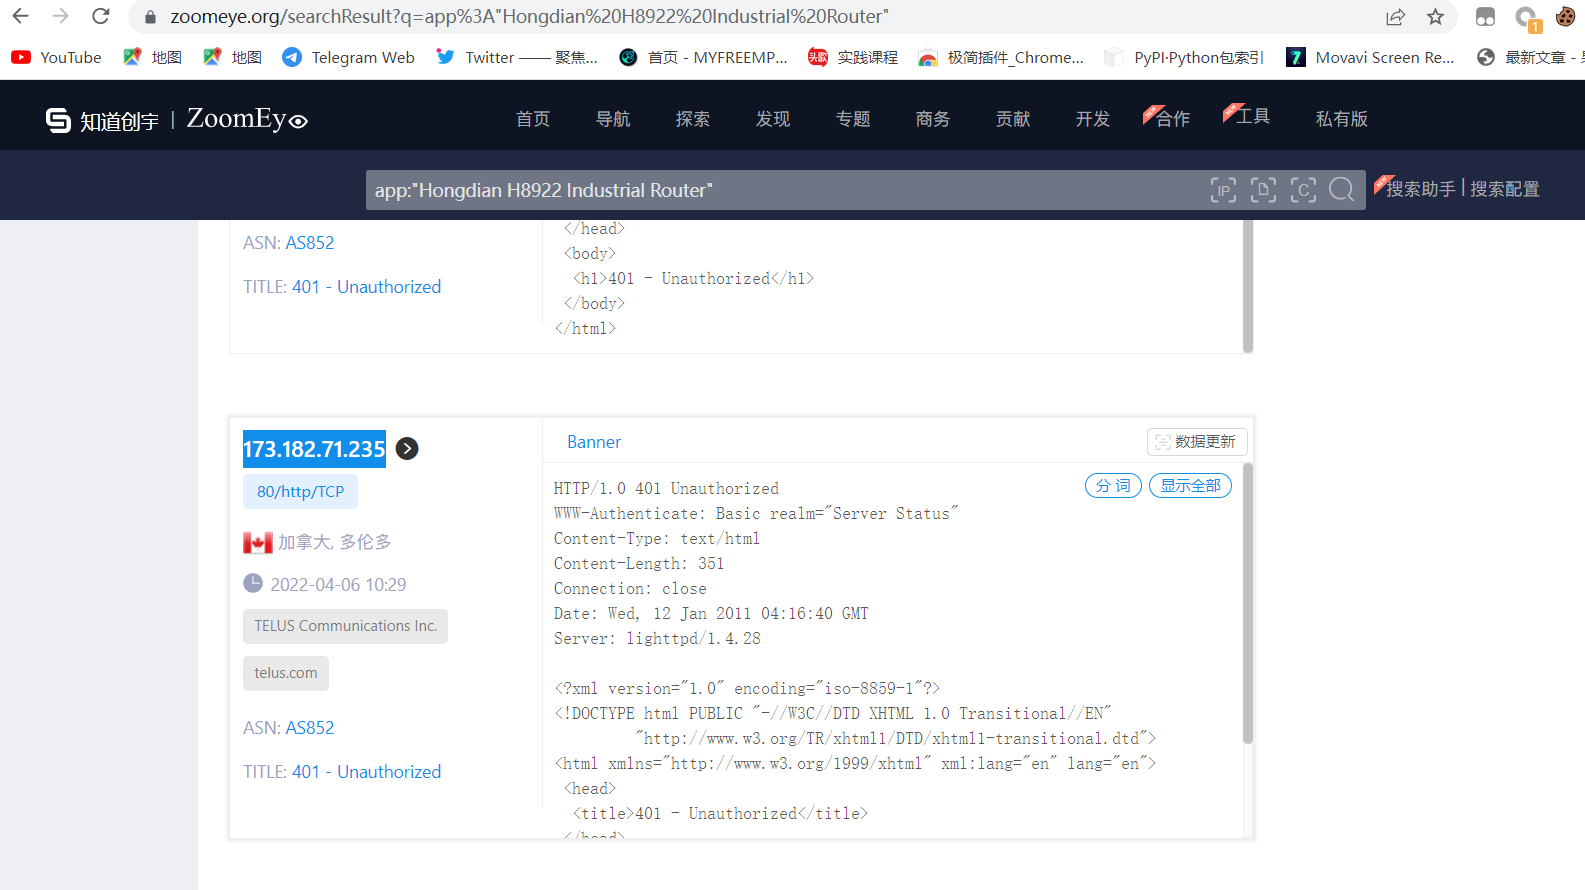Open the 173.182.71.235 host link

pos(314,449)
